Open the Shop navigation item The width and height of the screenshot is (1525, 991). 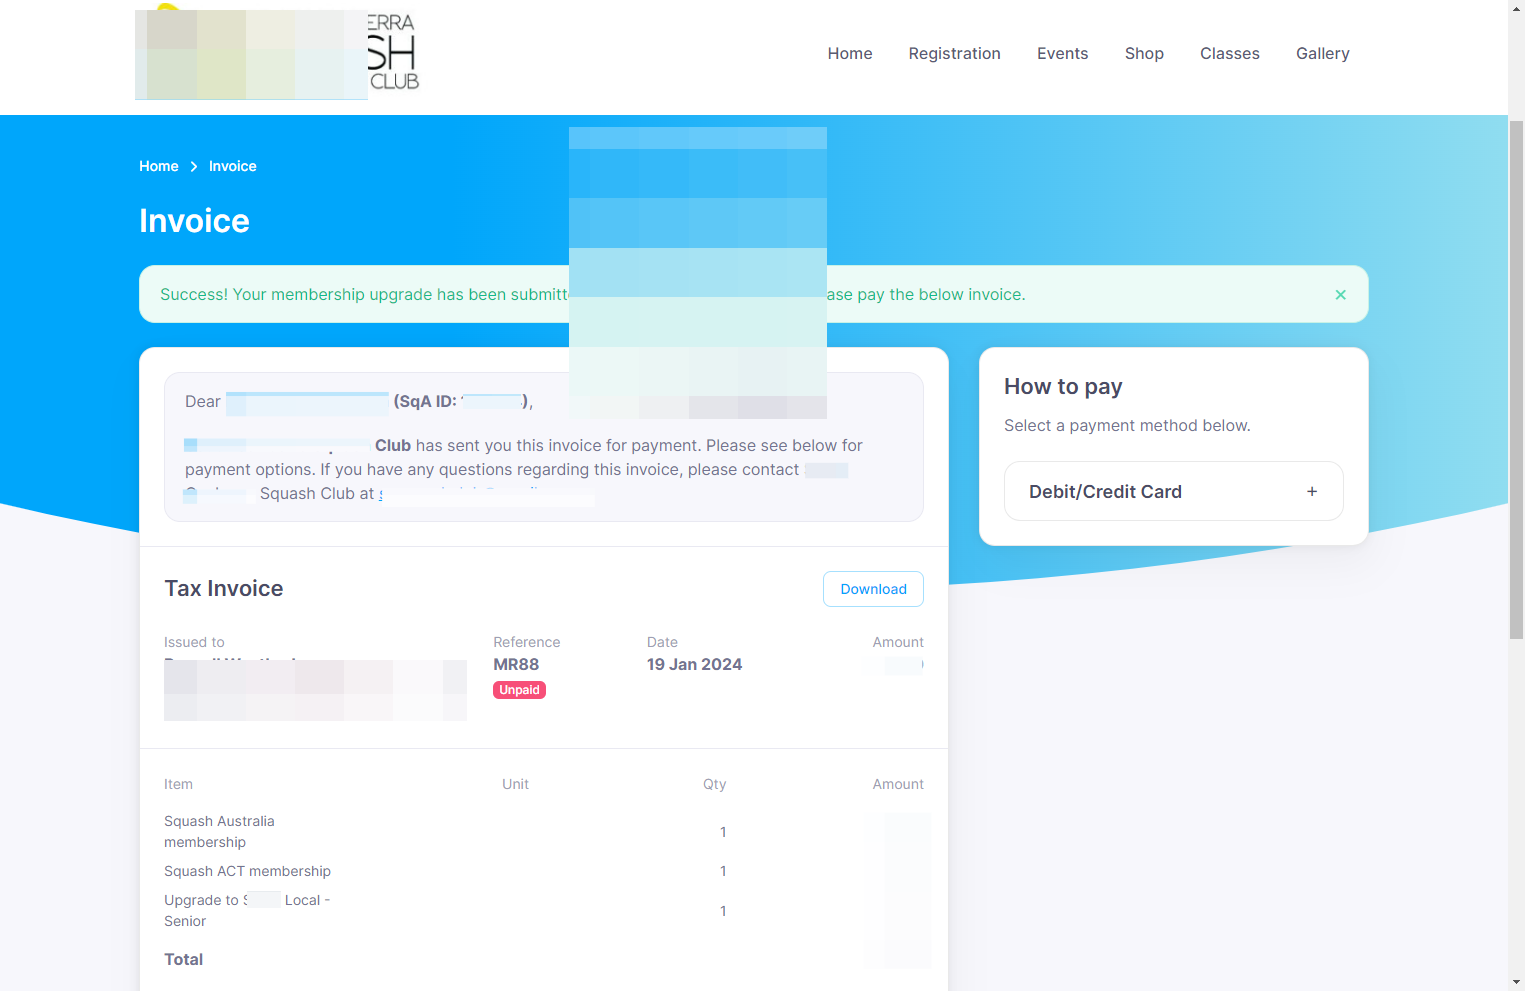pos(1144,54)
